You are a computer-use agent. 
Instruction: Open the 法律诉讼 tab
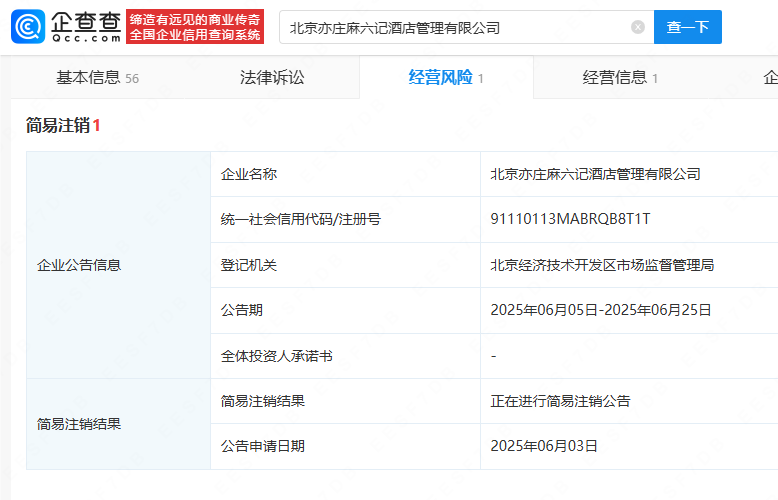[x=272, y=78]
